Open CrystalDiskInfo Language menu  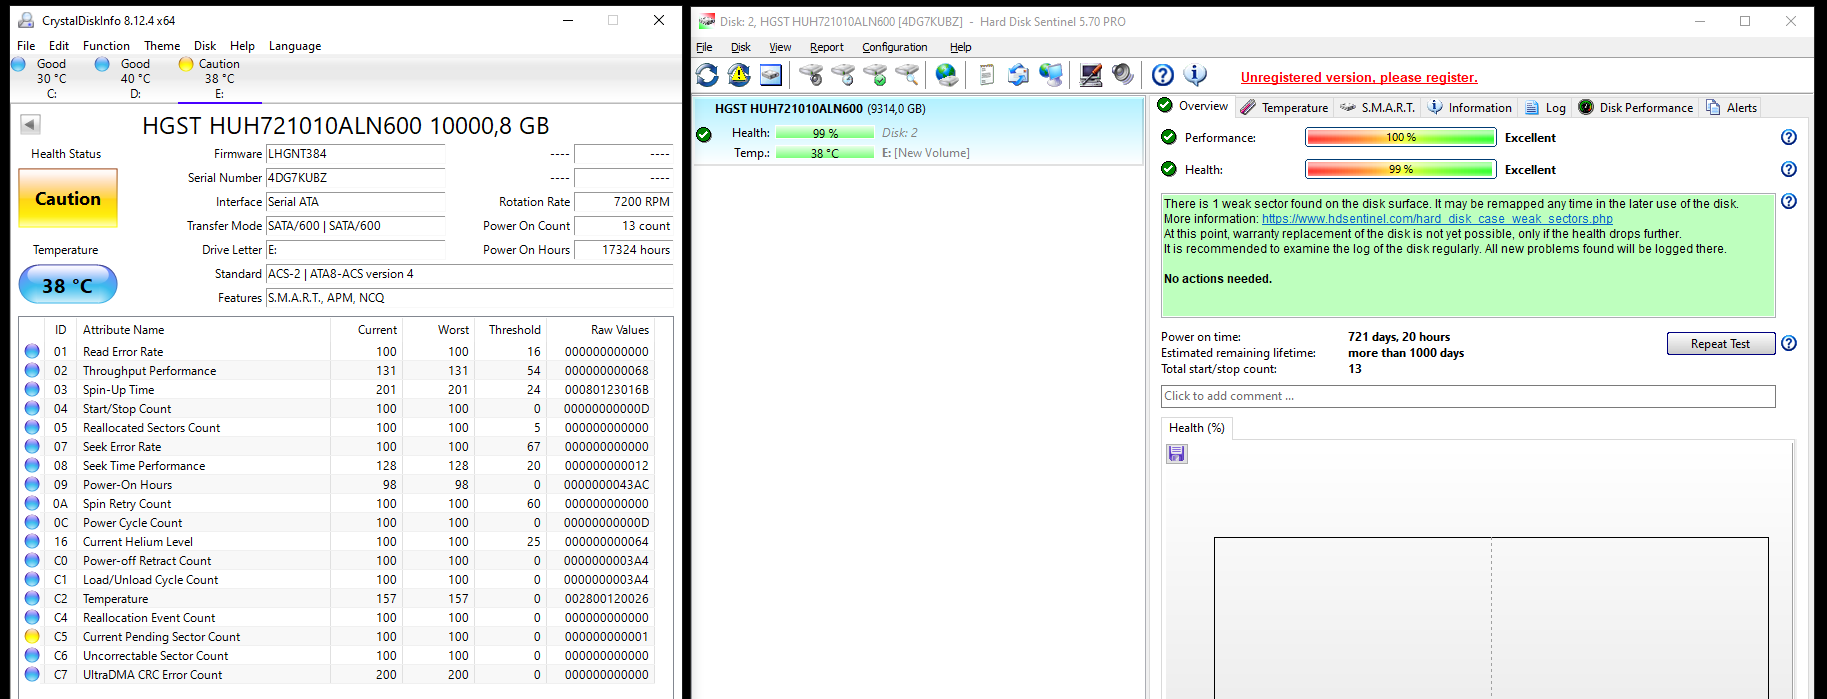tap(295, 46)
